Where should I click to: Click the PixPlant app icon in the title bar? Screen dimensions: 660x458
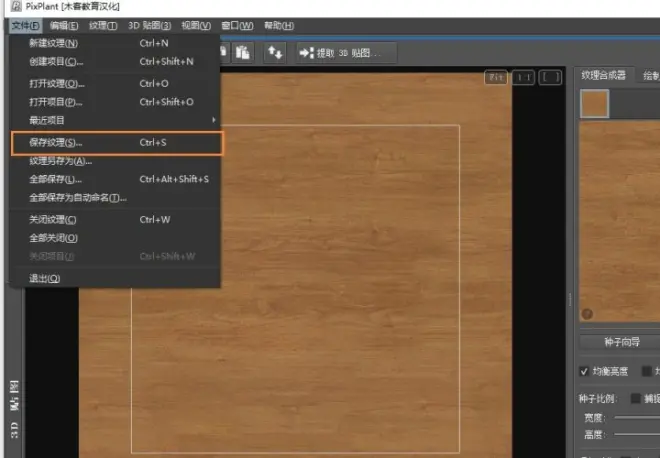coord(16,6)
